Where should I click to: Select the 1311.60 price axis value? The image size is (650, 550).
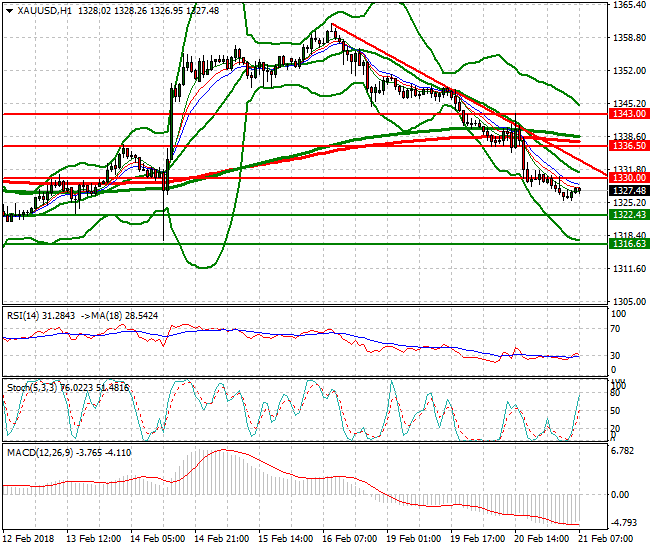(x=629, y=269)
